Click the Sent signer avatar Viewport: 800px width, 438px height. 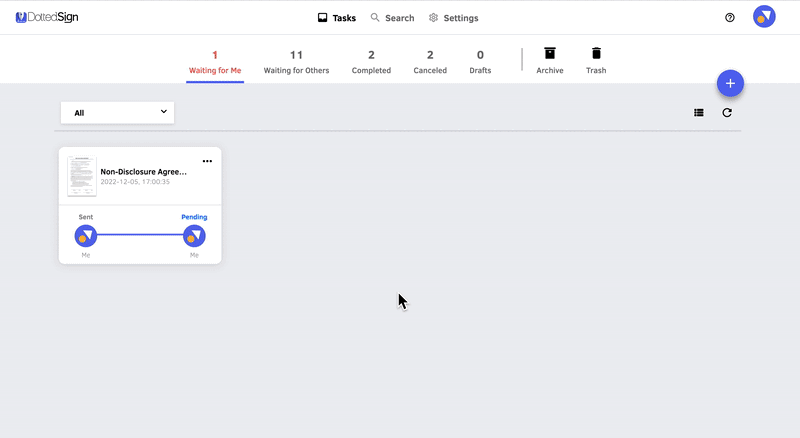[86, 236]
